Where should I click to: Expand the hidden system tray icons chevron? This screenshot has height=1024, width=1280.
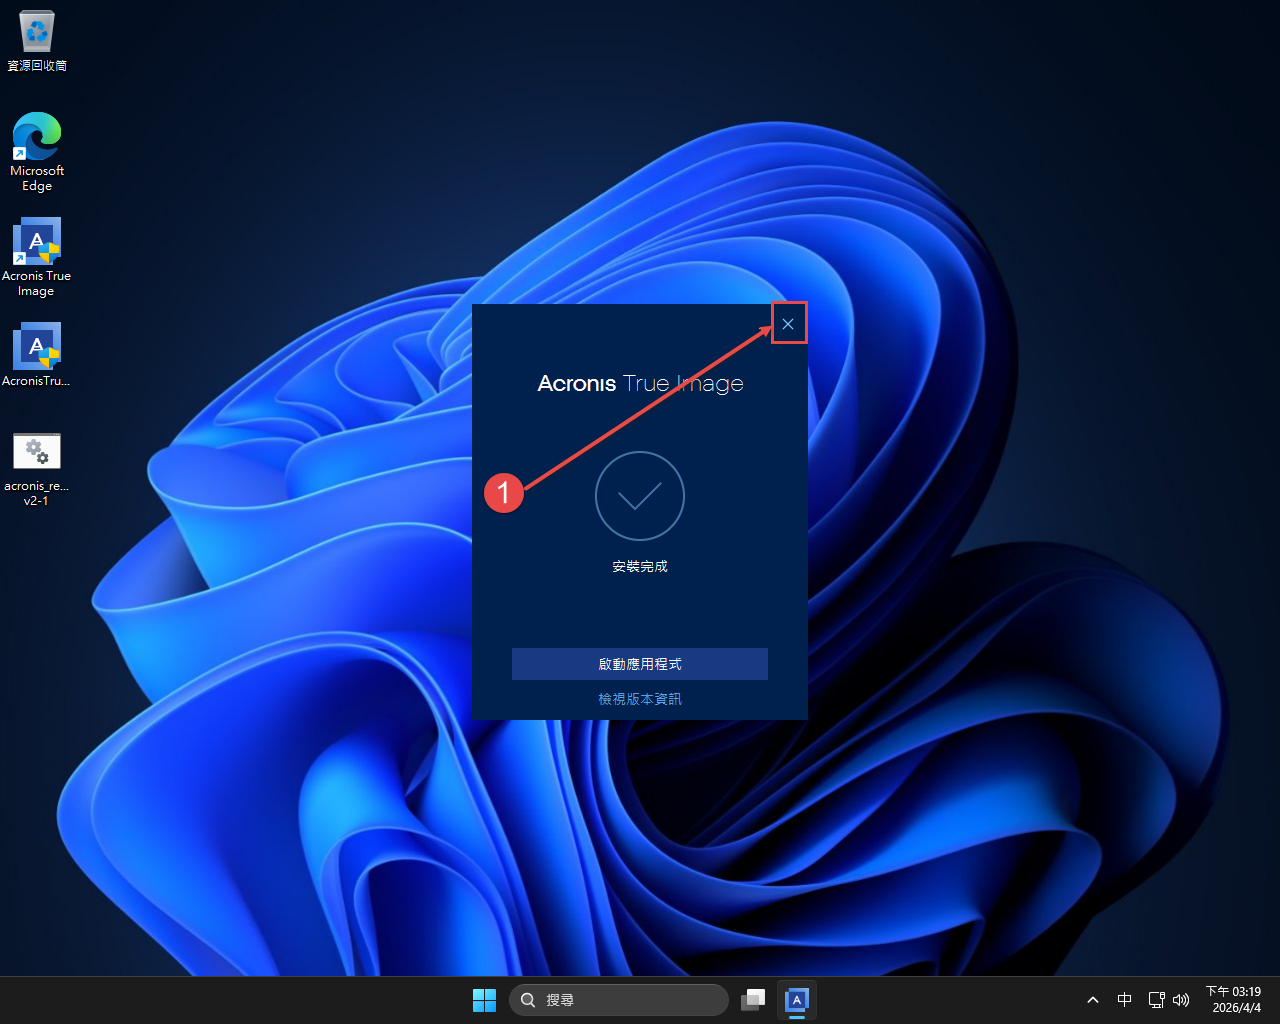[1093, 1000]
